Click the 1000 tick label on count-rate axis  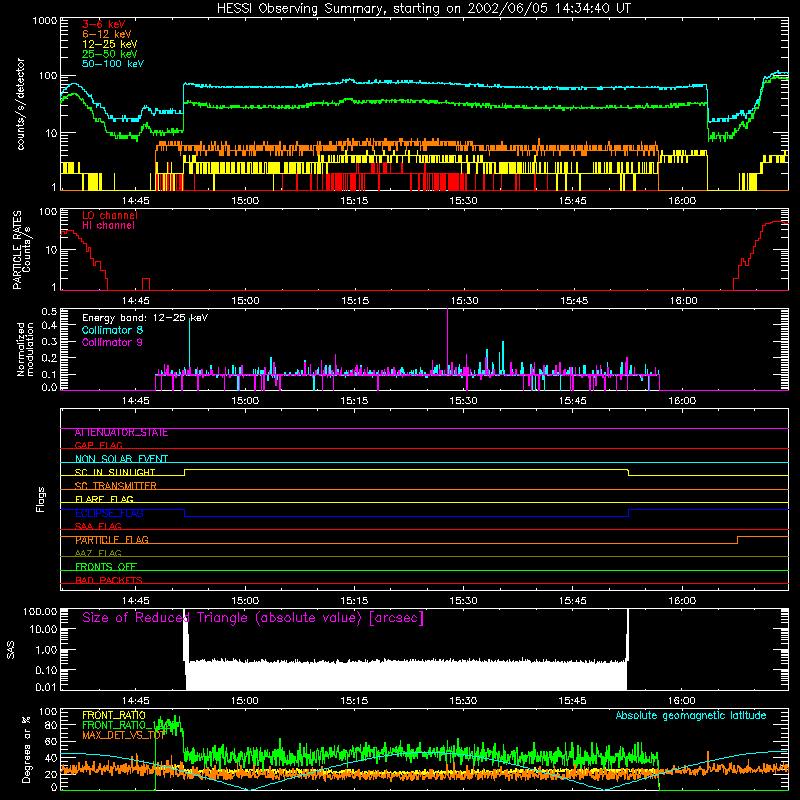pyautogui.click(x=45, y=21)
